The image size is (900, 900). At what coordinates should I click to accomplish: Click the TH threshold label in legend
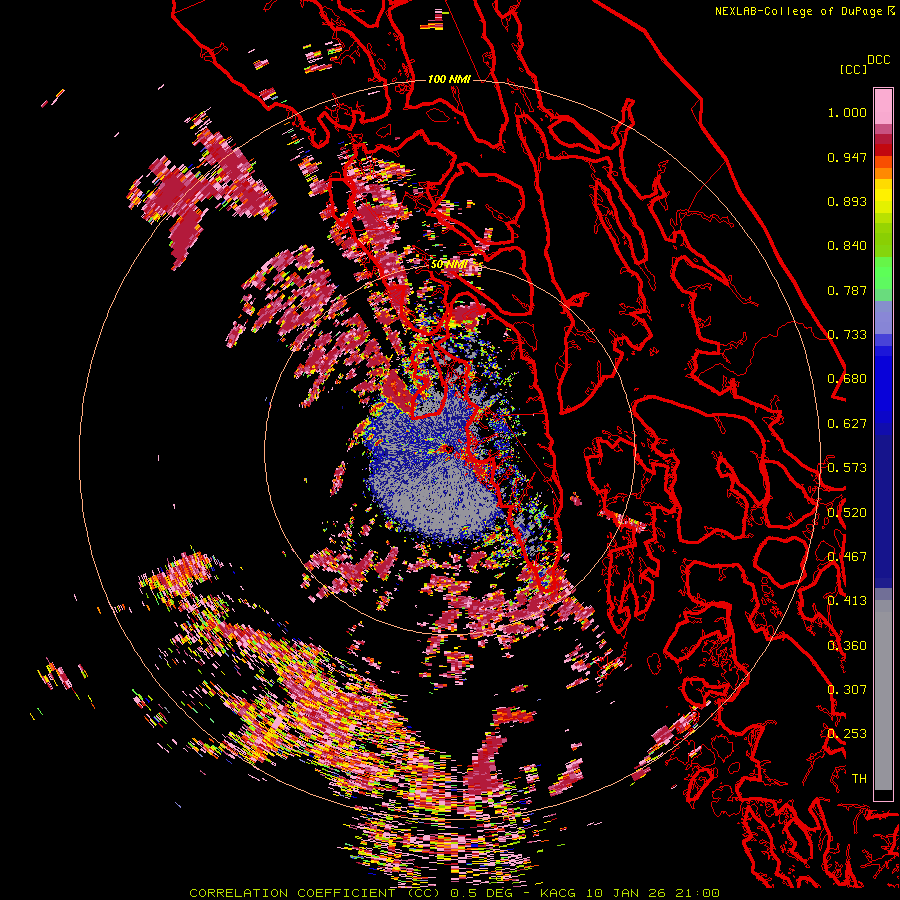point(859,779)
